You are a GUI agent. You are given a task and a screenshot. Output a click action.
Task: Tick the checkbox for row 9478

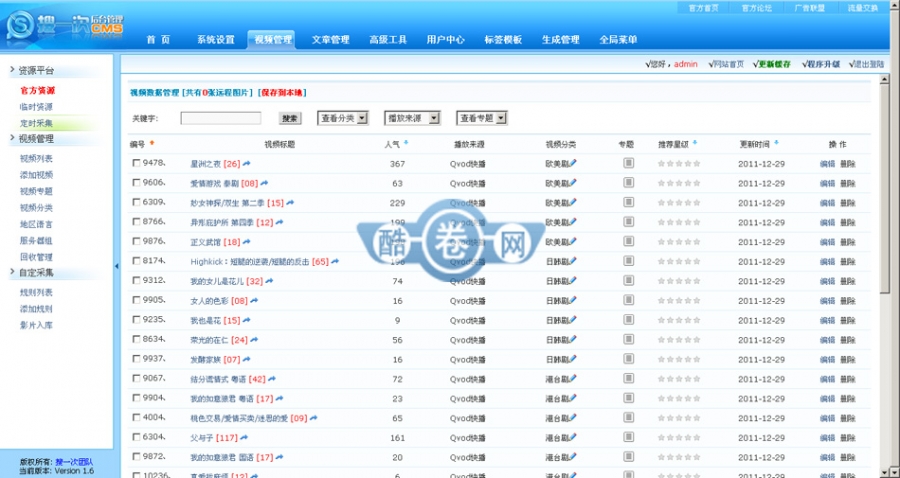click(136, 163)
